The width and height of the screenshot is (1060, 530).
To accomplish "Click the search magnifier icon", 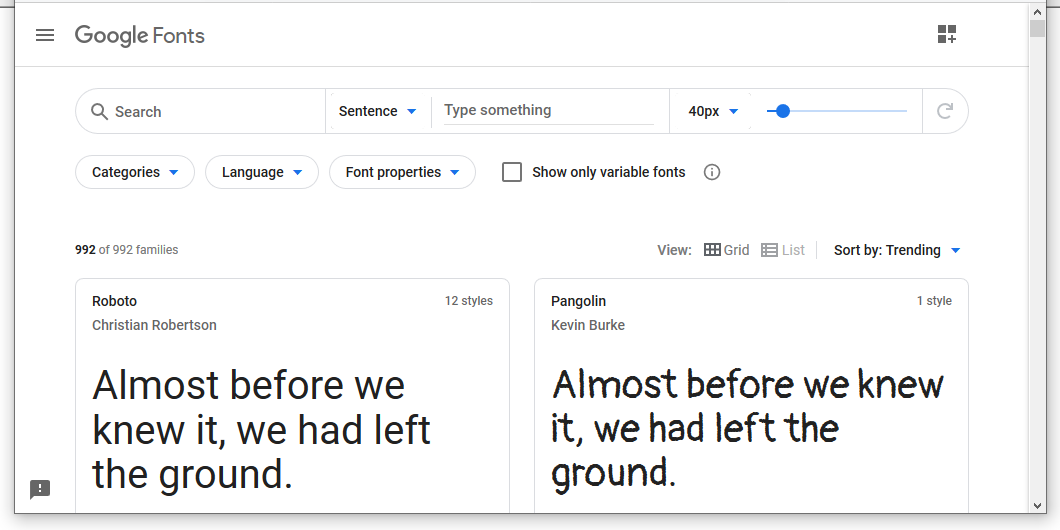I will click(x=99, y=112).
